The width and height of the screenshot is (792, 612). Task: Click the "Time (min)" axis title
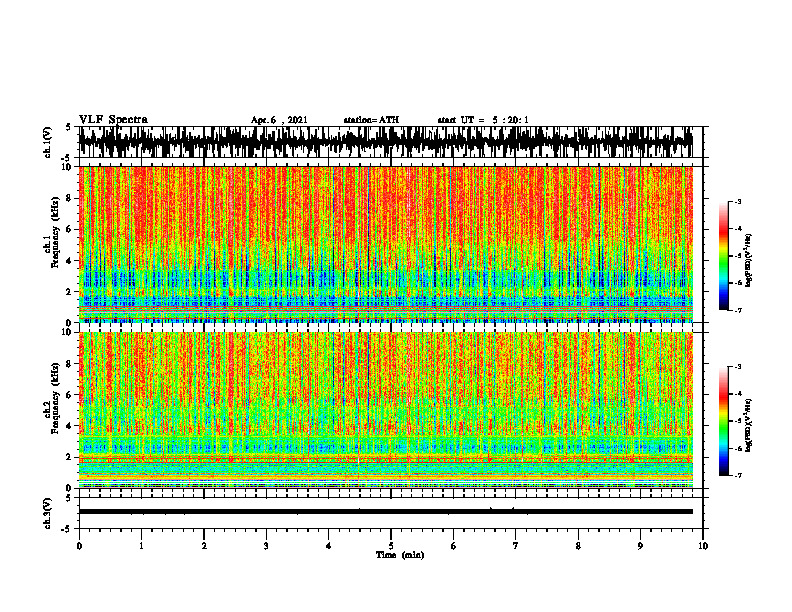pyautogui.click(x=400, y=555)
